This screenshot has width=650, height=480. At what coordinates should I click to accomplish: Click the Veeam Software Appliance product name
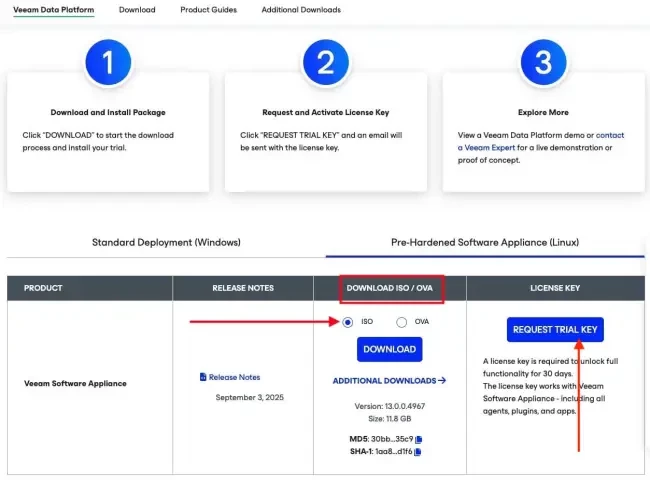75,383
